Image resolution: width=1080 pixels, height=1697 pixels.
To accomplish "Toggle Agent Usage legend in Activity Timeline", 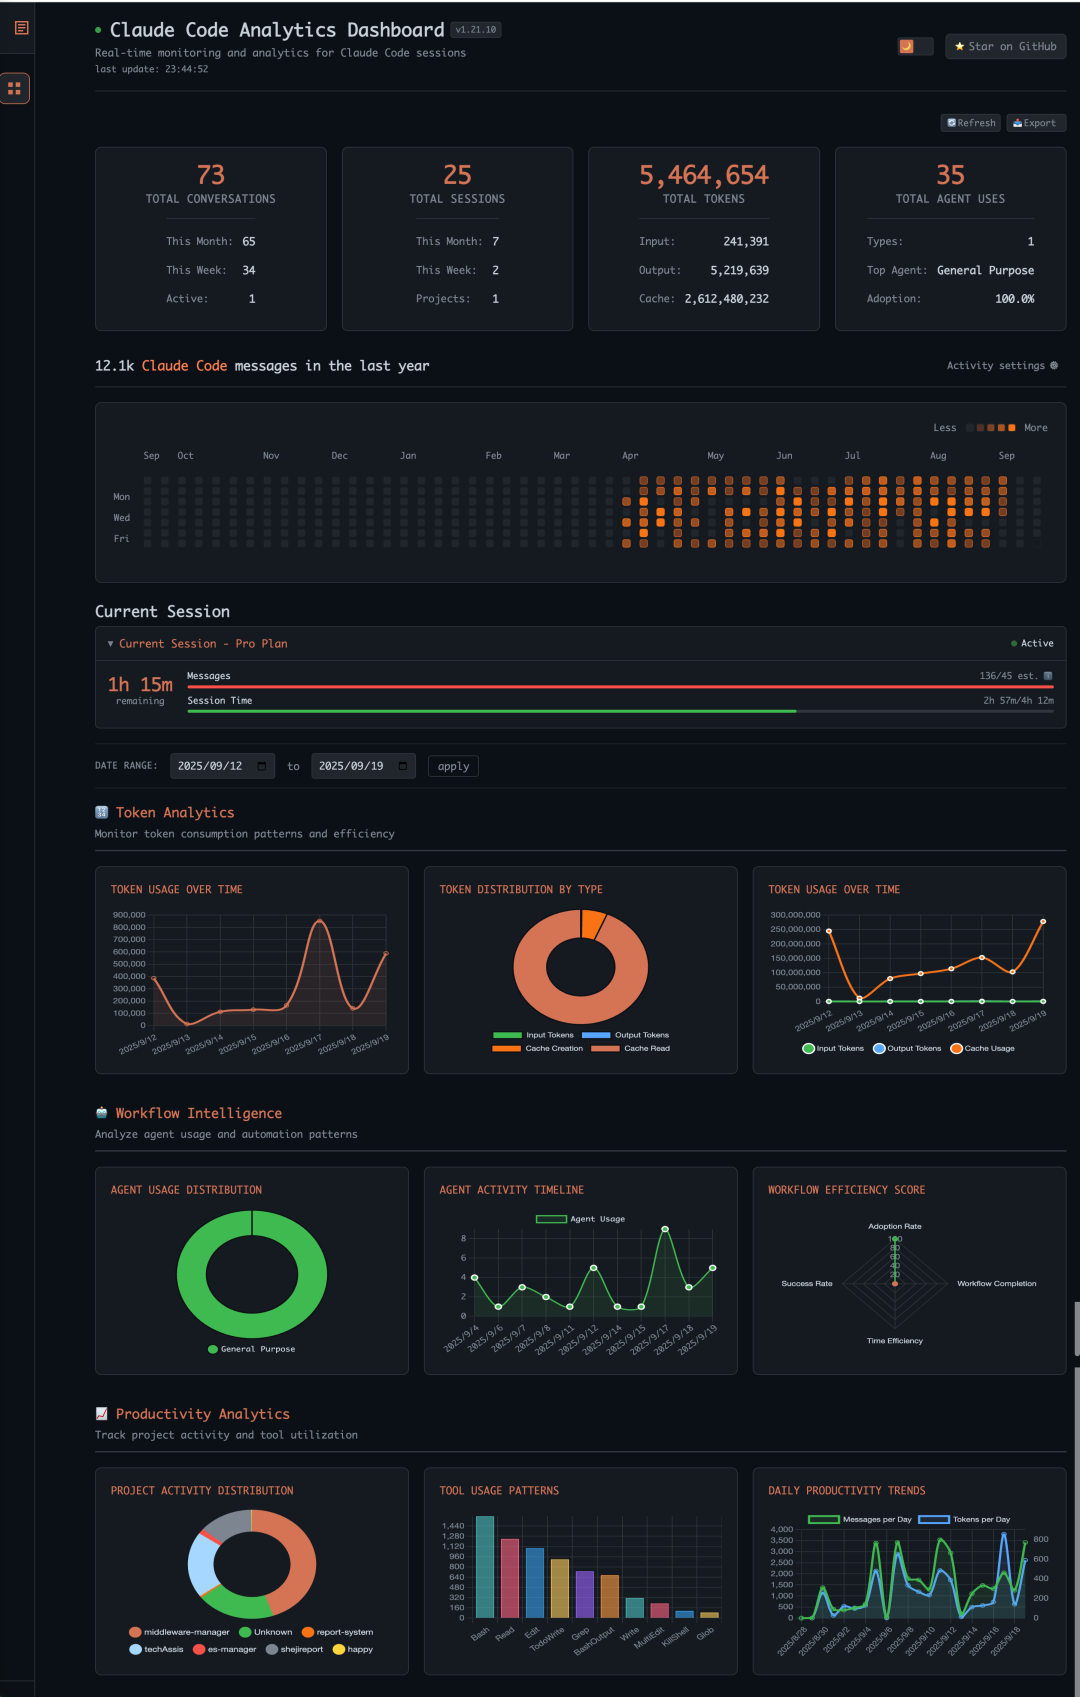I will click(x=580, y=1219).
